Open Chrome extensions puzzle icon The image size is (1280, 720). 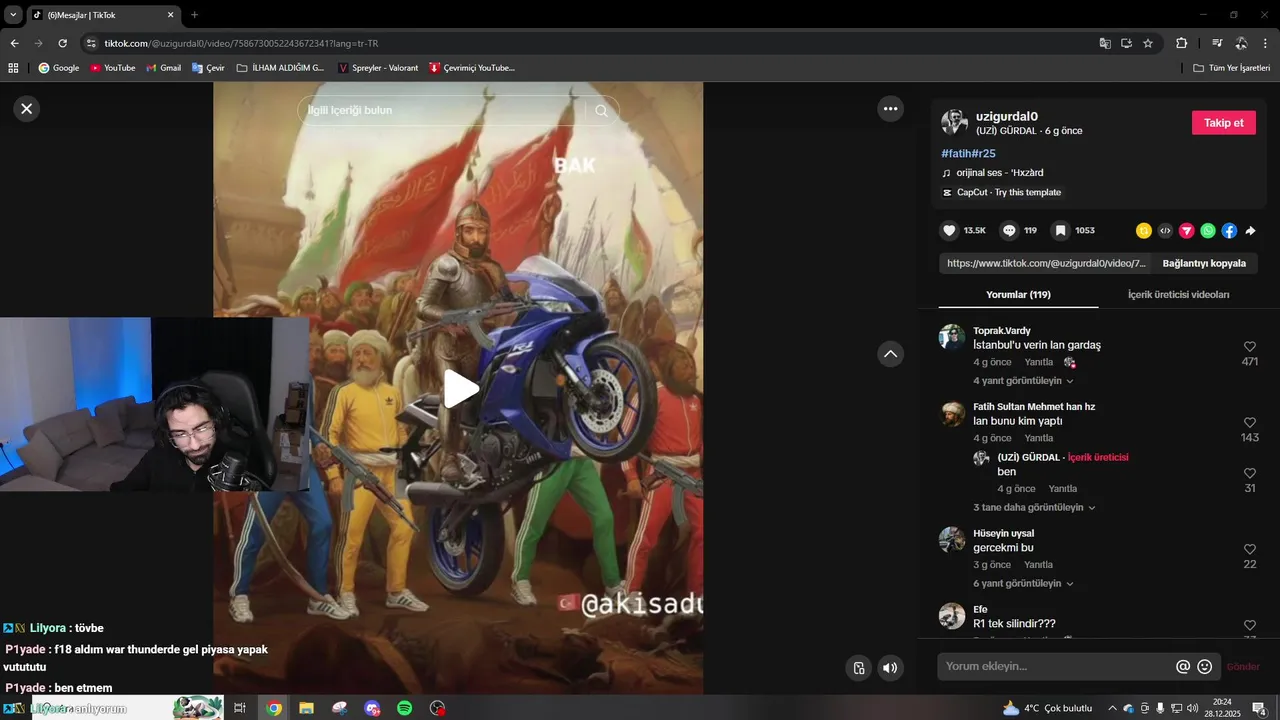pos(1181,43)
